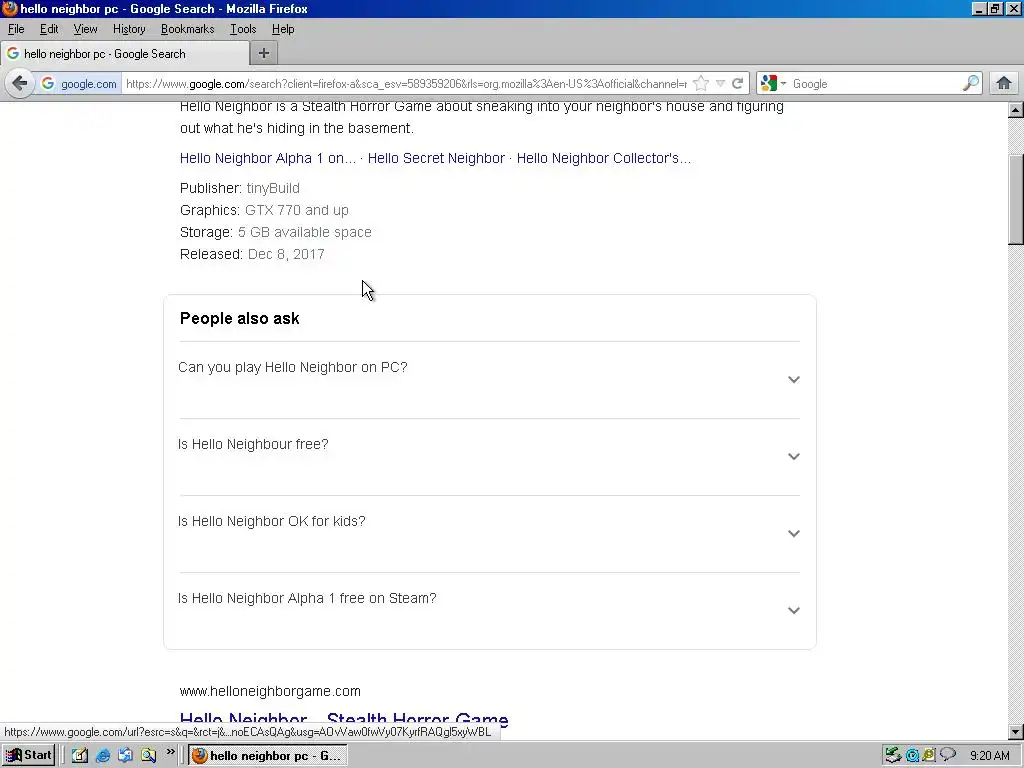Expand 'Is Hello Neighbor Alpha 1 free on Steam?'
The image size is (1024, 768).
489,611
